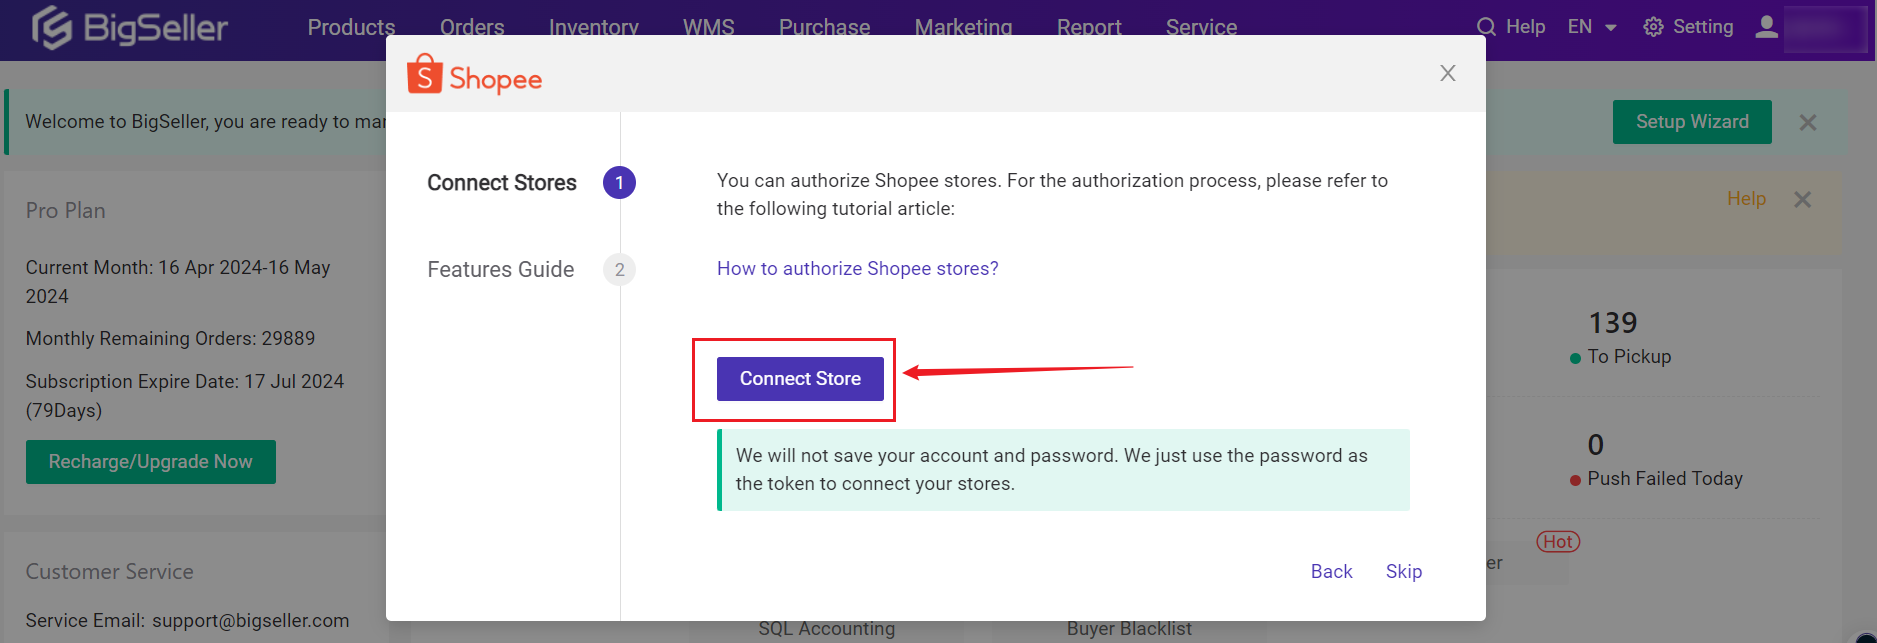Image resolution: width=1877 pixels, height=643 pixels.
Task: Open the Orders menu
Action: 472,27
